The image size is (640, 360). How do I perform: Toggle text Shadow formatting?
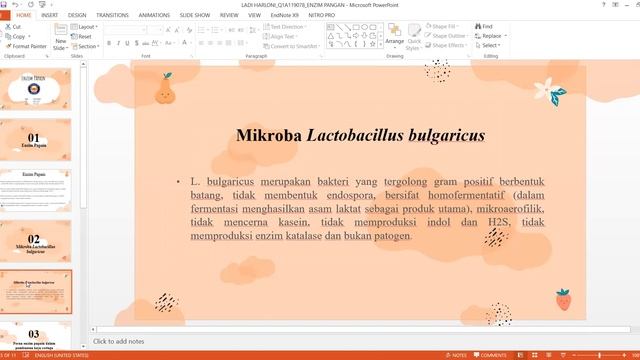coord(136,43)
